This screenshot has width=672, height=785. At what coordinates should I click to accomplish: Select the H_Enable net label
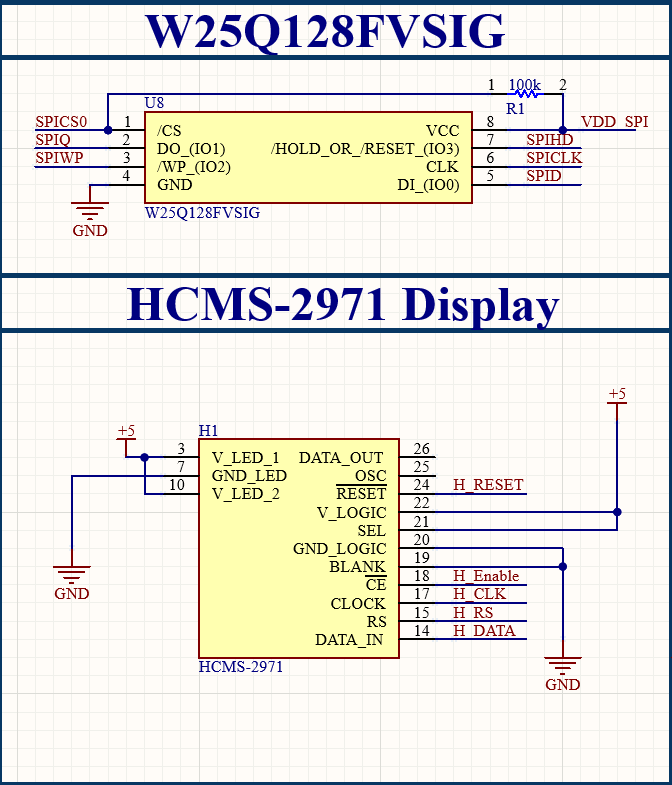(x=486, y=576)
